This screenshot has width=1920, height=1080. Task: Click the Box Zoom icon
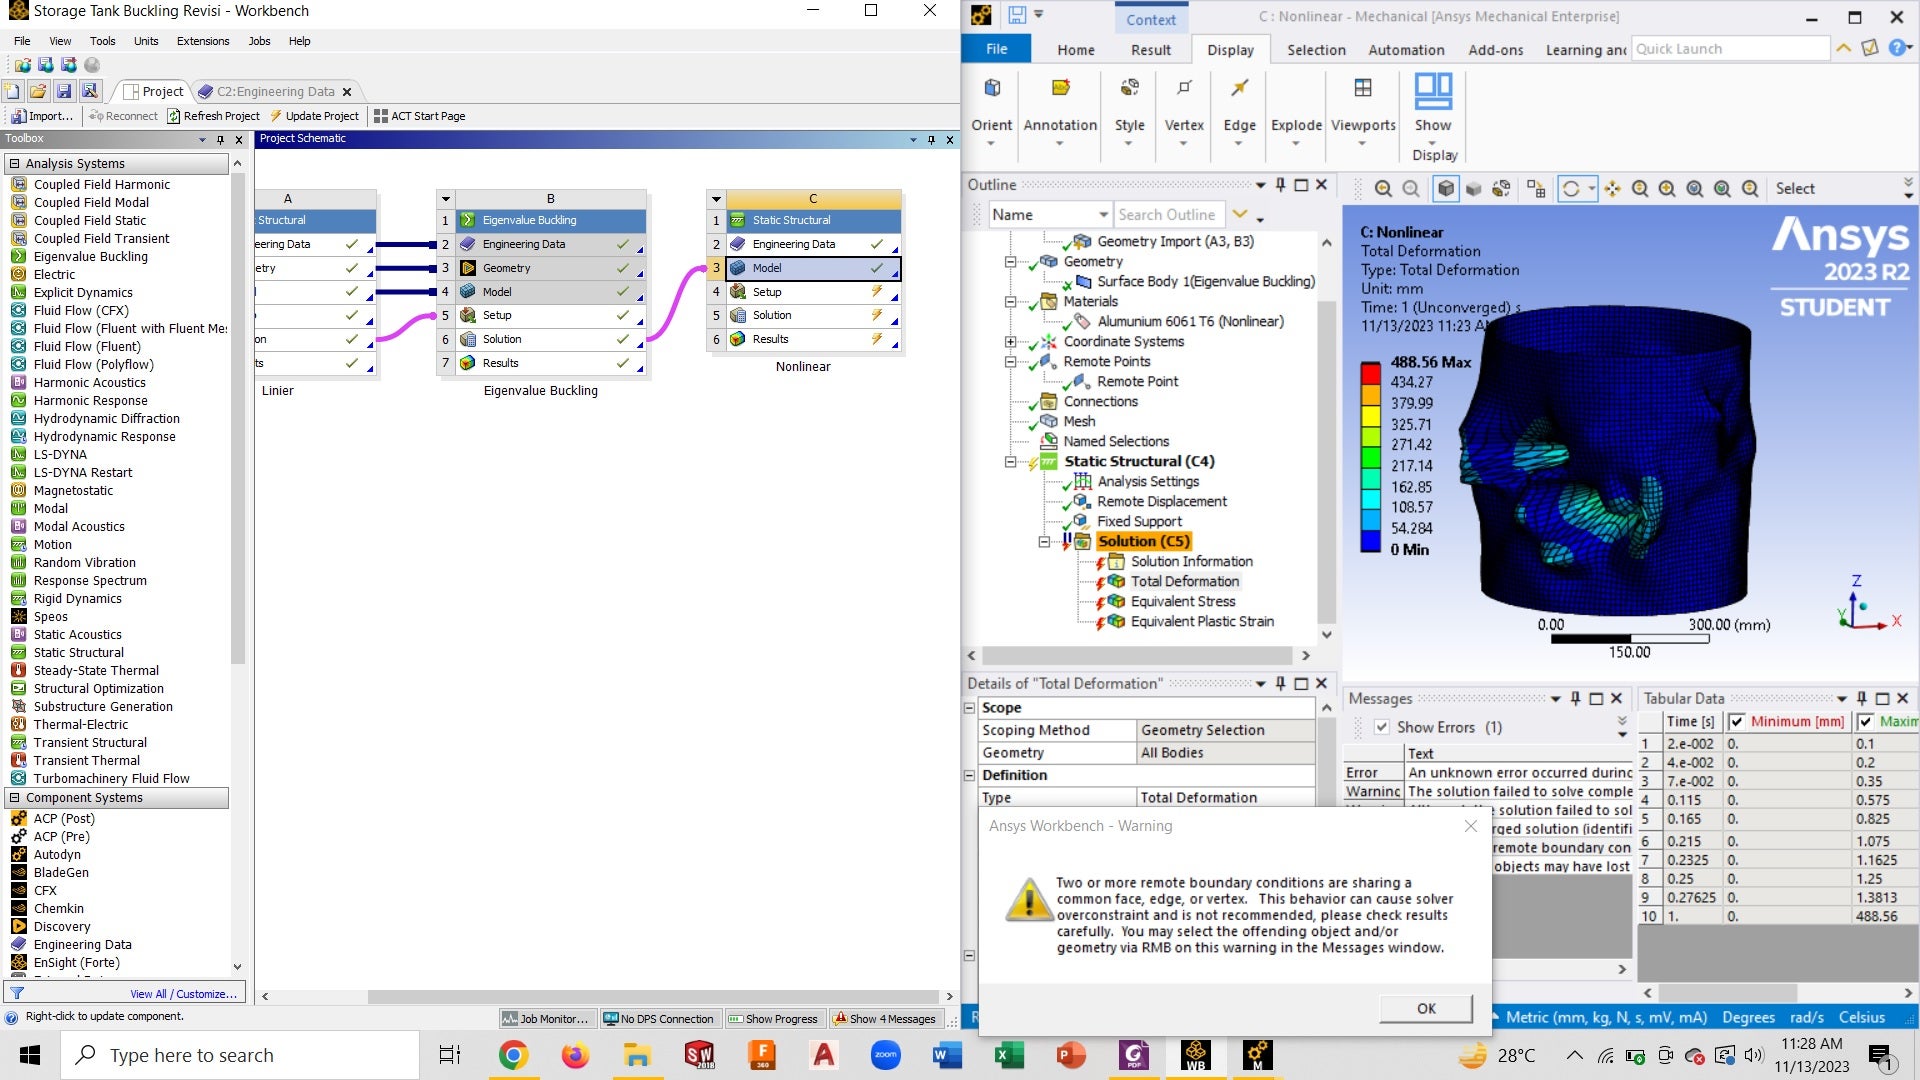(x=1667, y=189)
